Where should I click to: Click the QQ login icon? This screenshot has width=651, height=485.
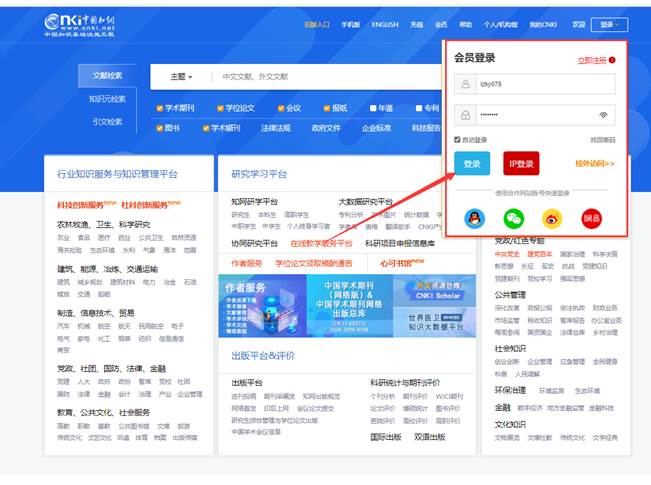[x=472, y=217]
